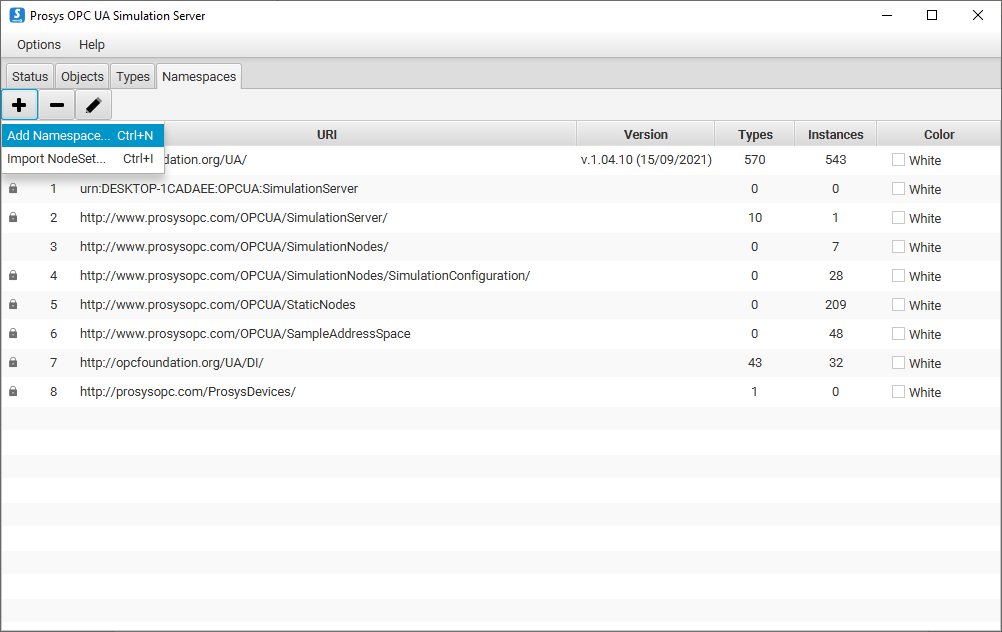Open the Options menu
The image size is (1002, 632).
click(x=39, y=45)
